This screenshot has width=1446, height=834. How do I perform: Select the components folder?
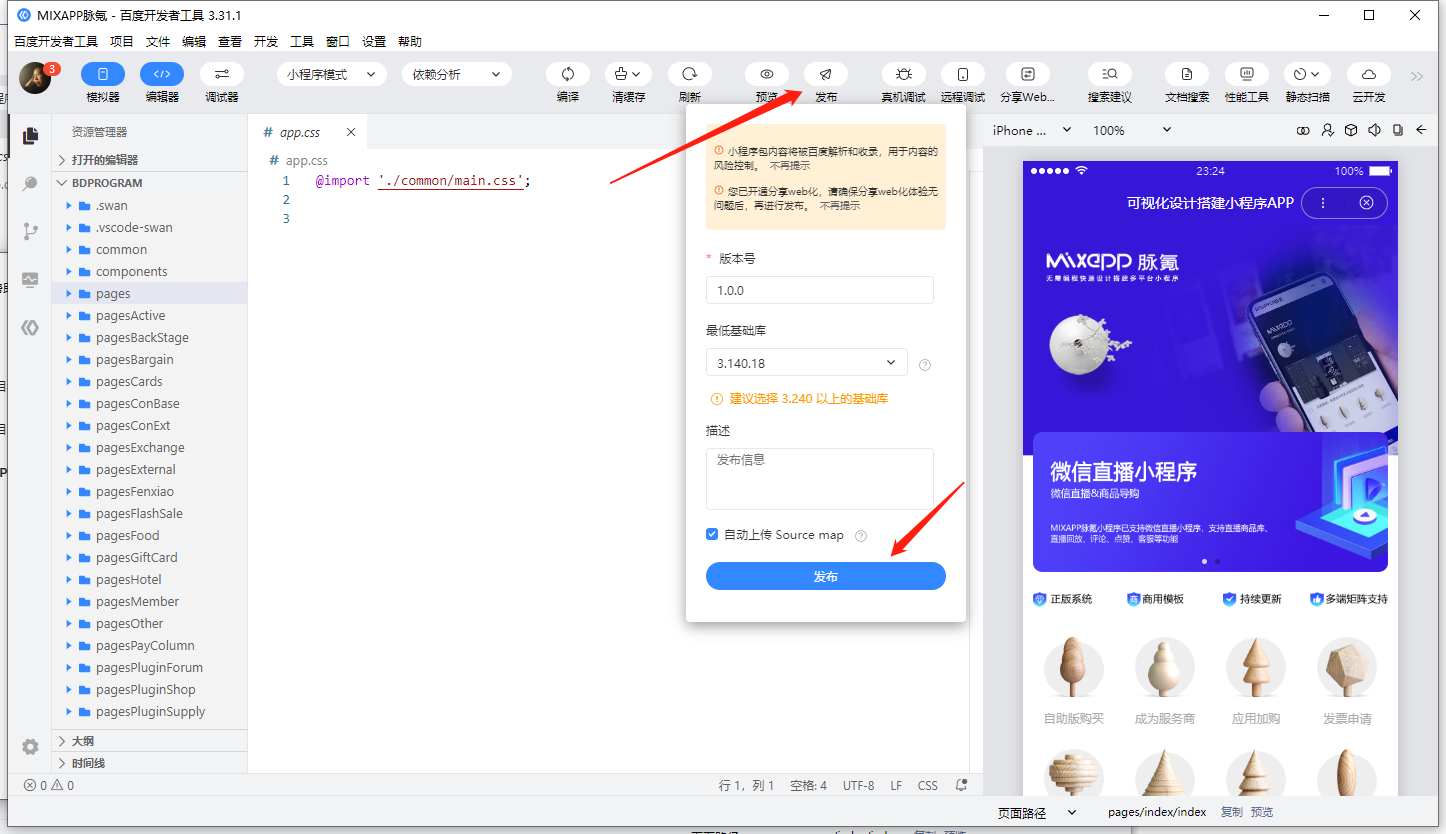tap(149, 271)
